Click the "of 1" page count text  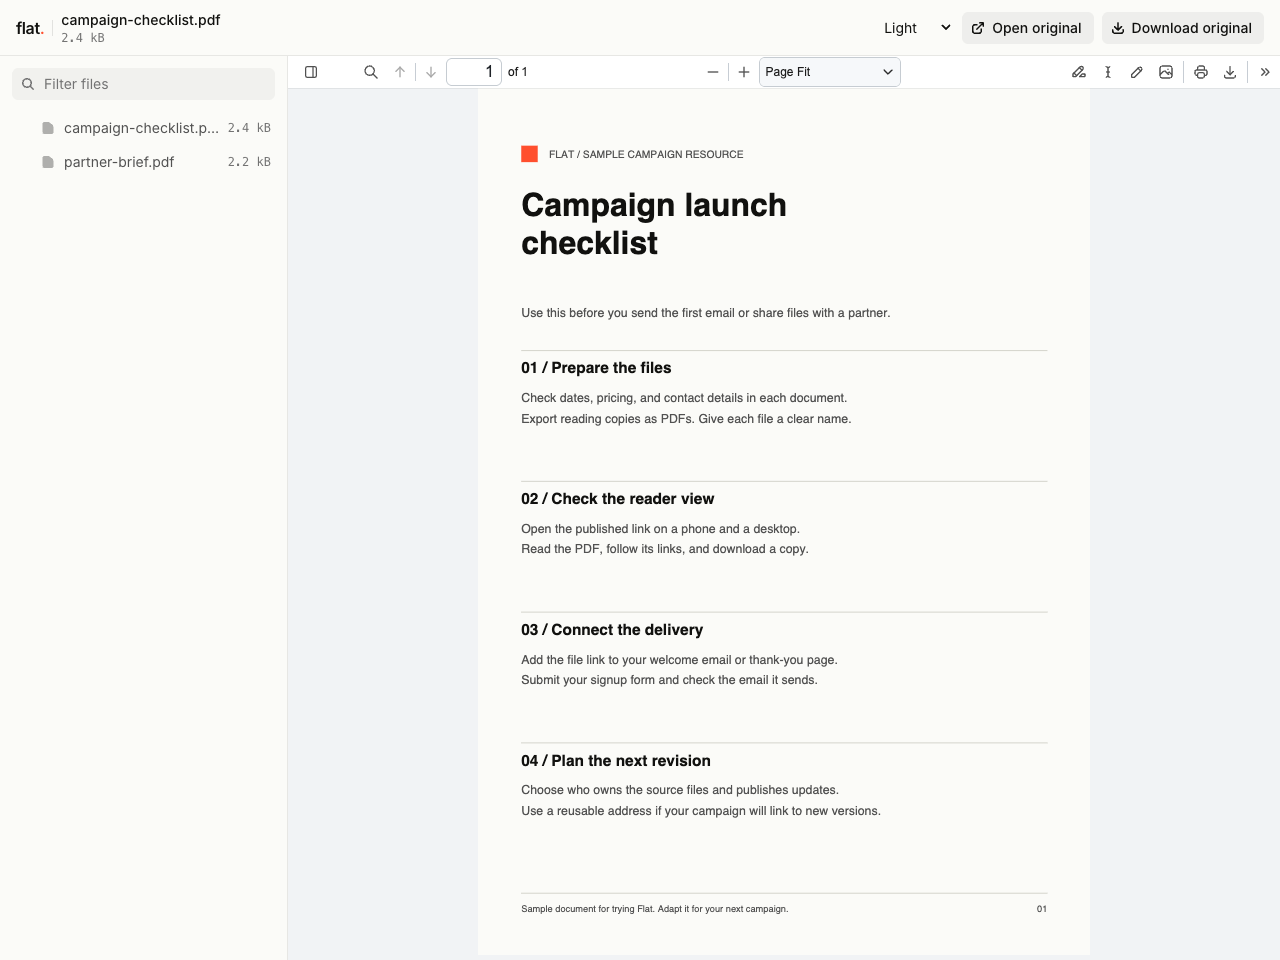(518, 72)
